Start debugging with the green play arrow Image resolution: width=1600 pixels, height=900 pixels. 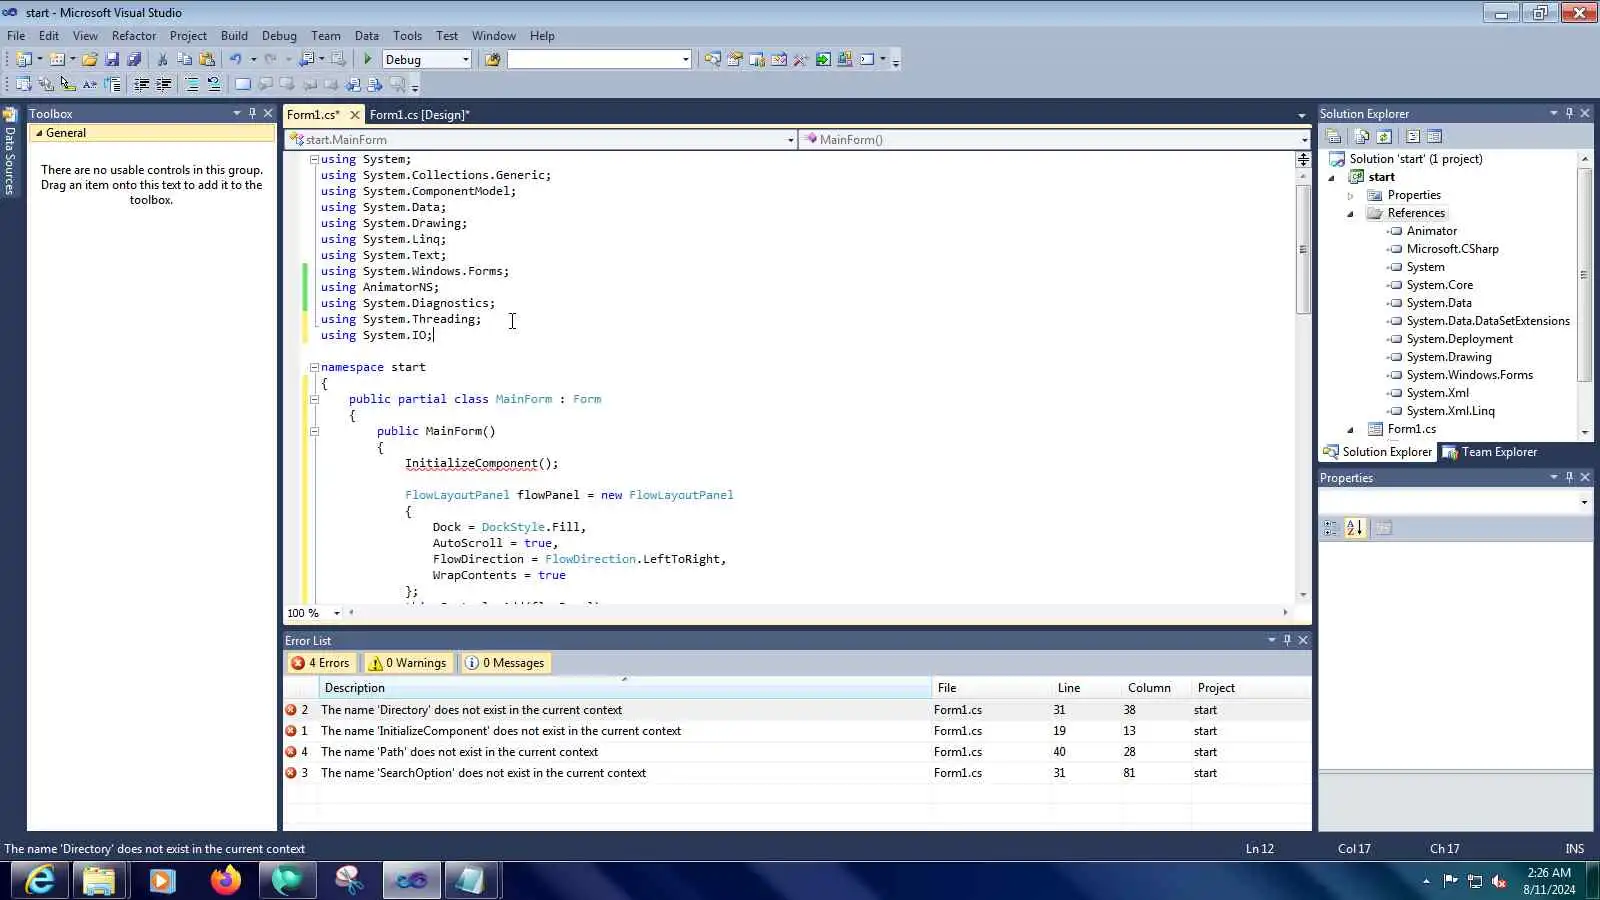pyautogui.click(x=368, y=60)
